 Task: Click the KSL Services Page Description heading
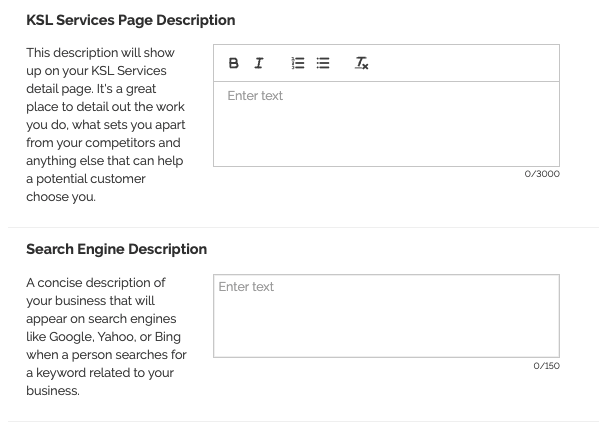[x=131, y=20]
